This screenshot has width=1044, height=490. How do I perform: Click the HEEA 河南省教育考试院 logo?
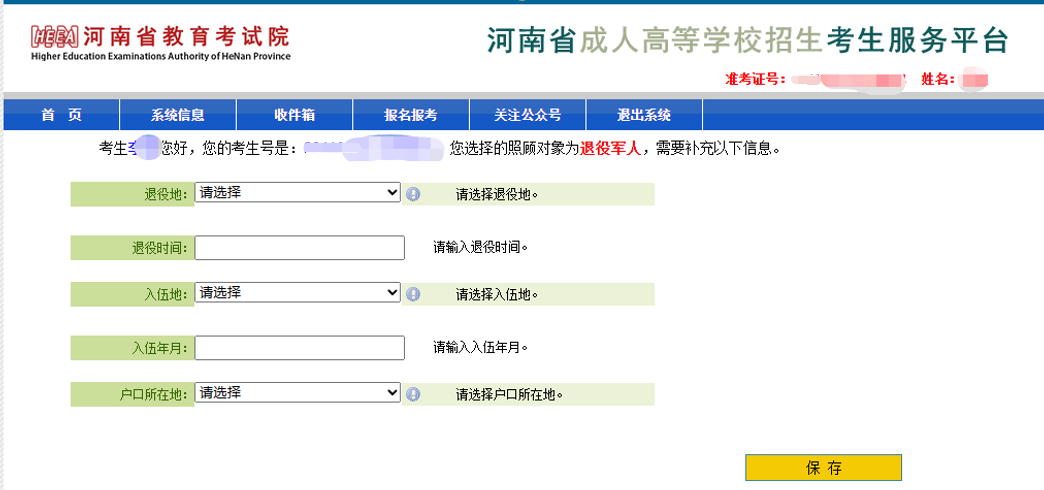161,42
